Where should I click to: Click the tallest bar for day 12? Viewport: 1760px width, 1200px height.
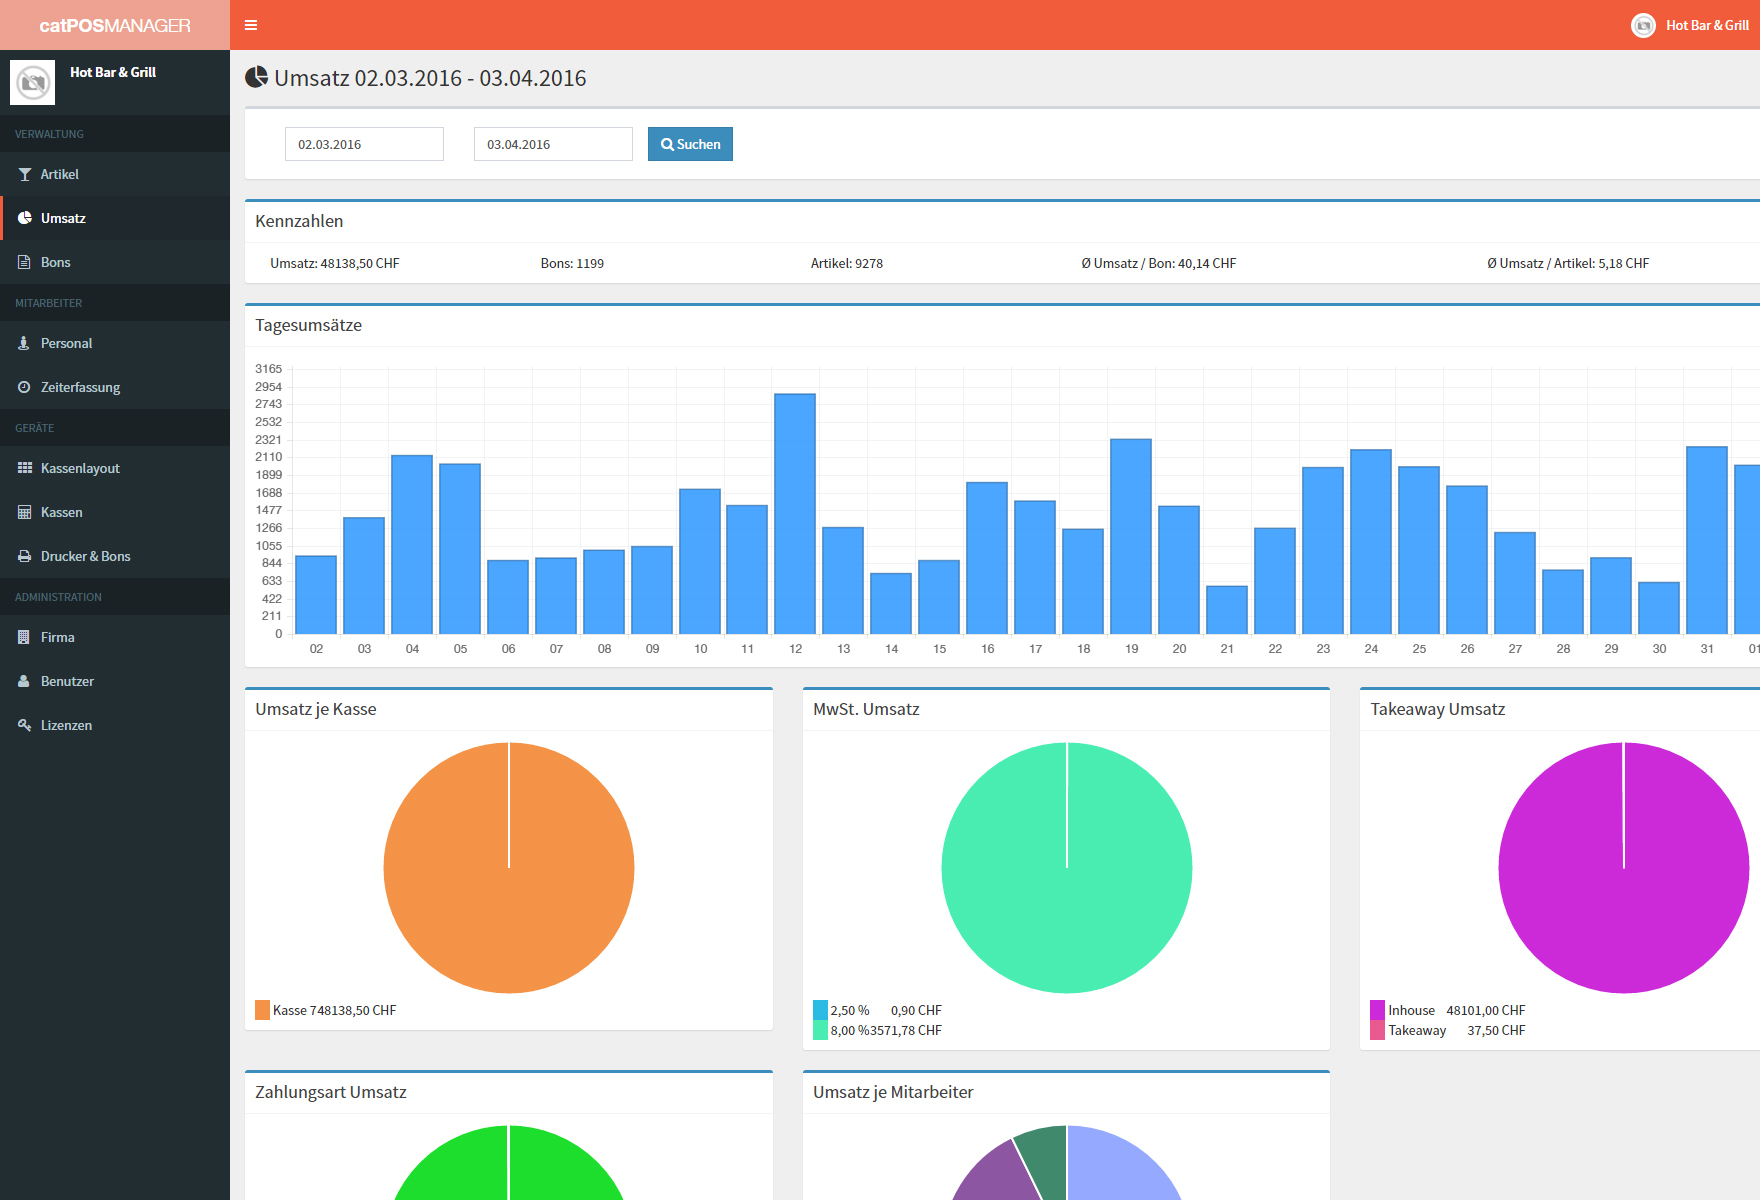[x=795, y=514]
